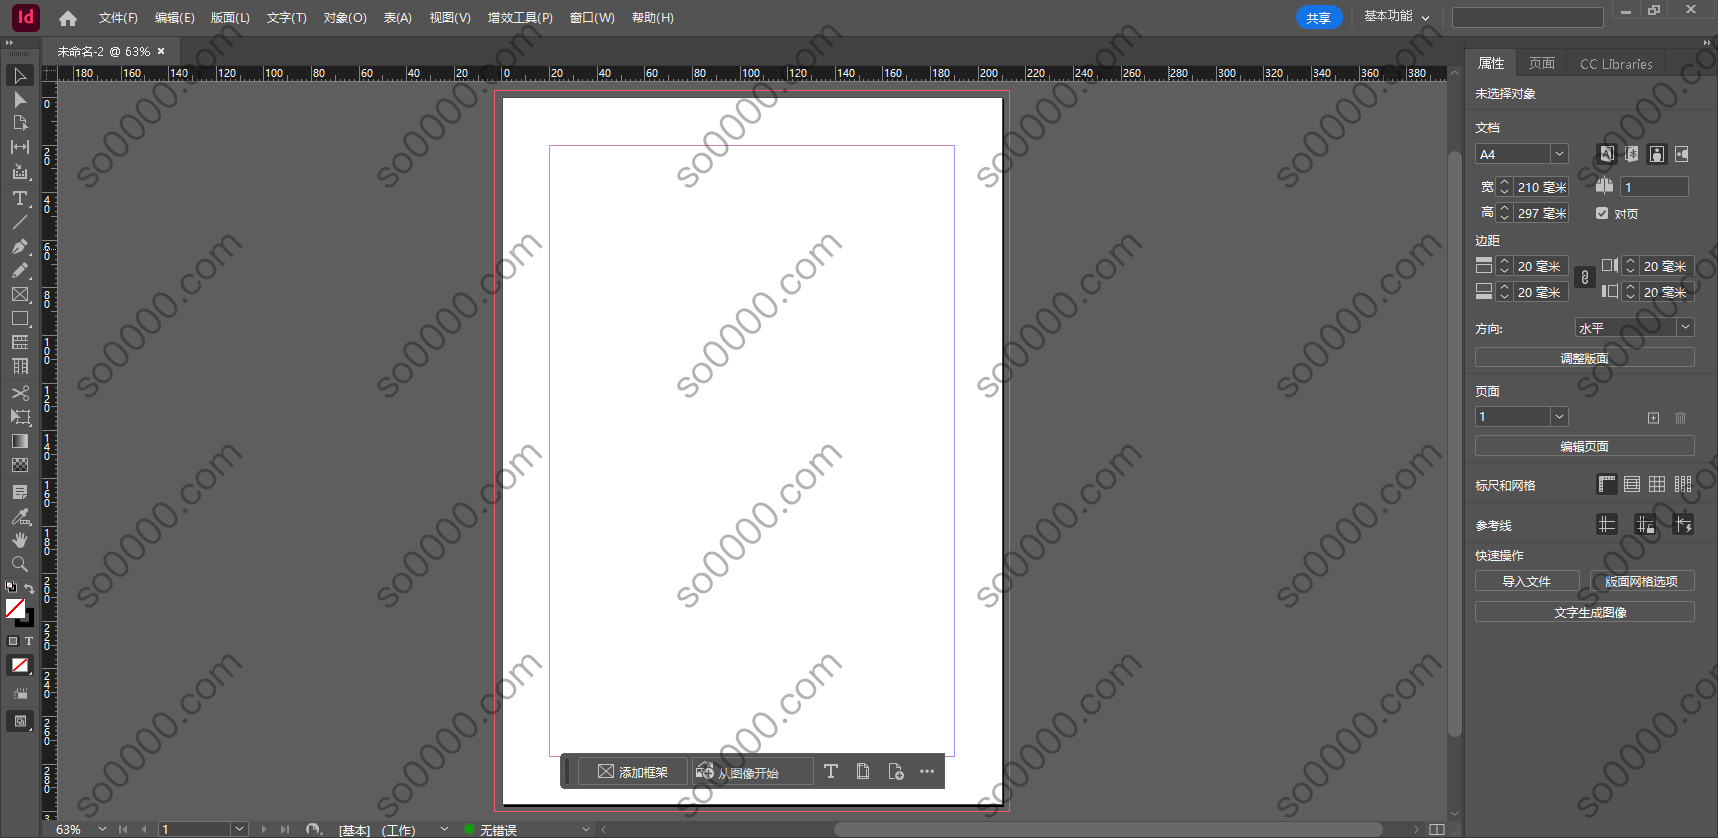The width and height of the screenshot is (1718, 838).
Task: Uncheck the 对页 facing pages checkbox
Action: tap(1602, 213)
